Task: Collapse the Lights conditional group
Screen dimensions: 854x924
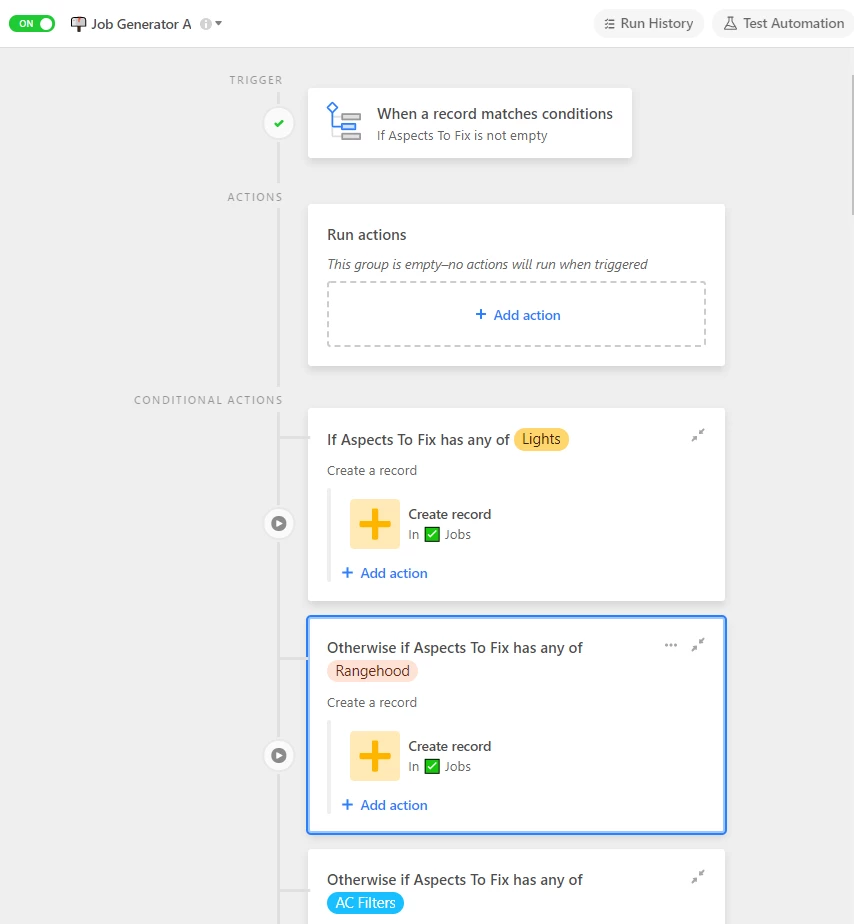Action: (698, 435)
